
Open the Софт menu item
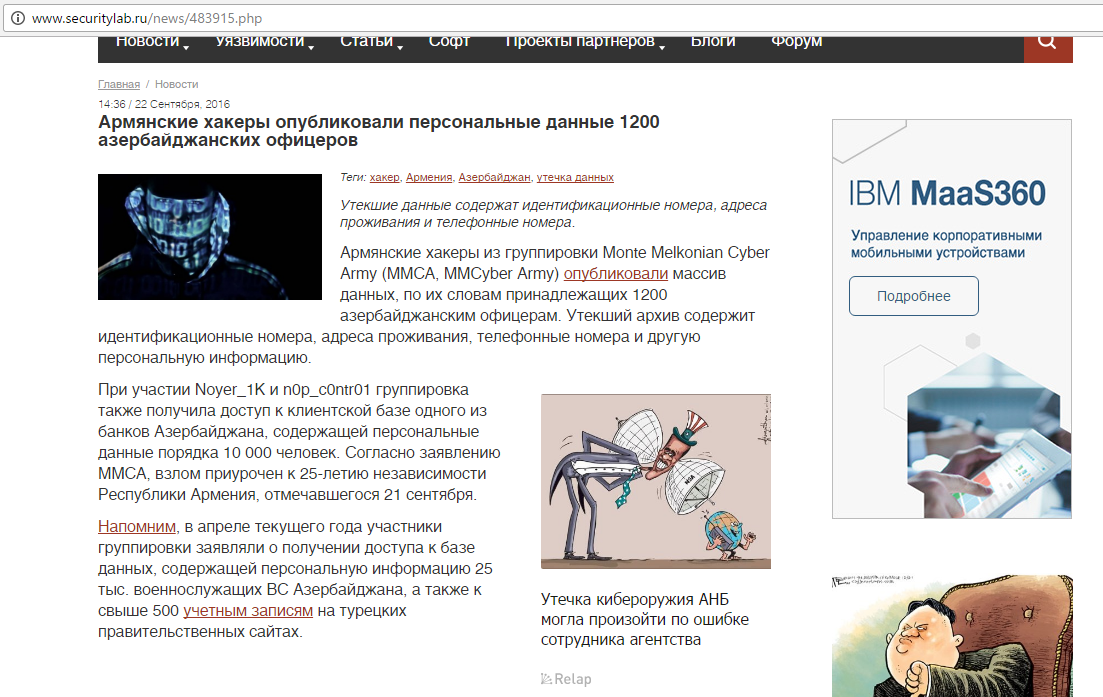coord(449,42)
